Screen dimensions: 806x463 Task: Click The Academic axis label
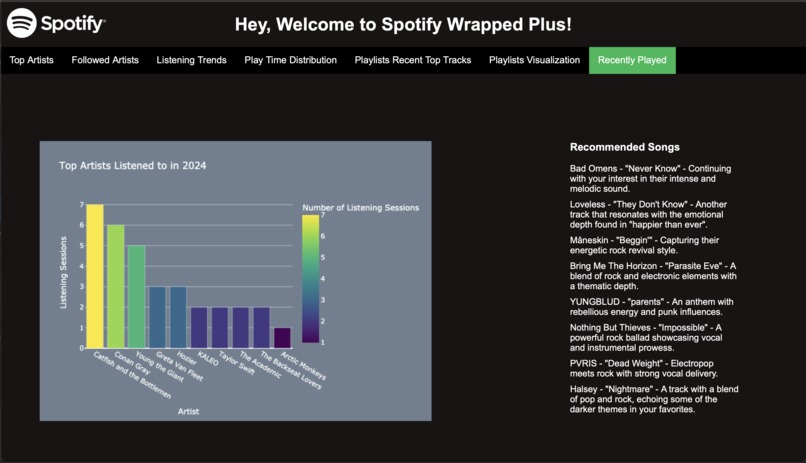click(260, 365)
